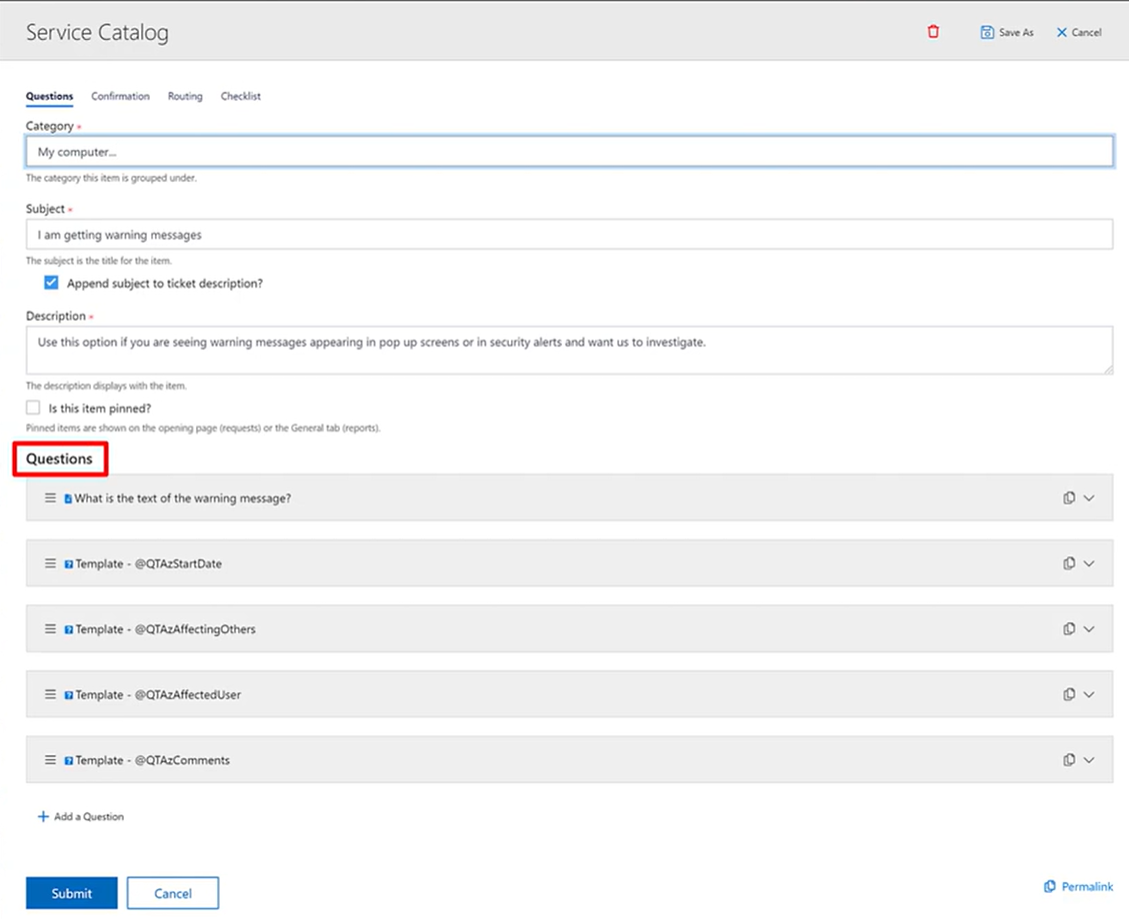Viewport: 1129px width, 919px height.
Task: Go to the Checklist tab
Action: tap(240, 96)
